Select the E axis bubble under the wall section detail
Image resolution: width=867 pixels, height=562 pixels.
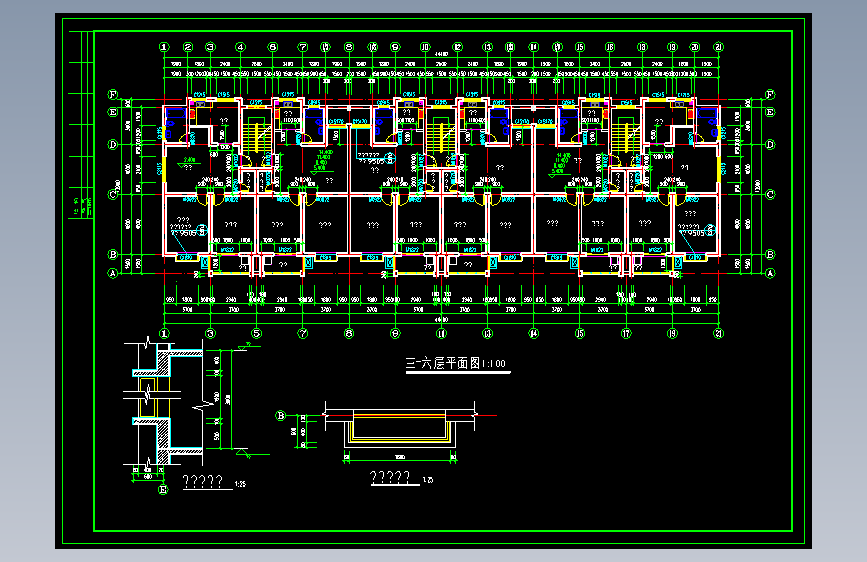[x=163, y=490]
